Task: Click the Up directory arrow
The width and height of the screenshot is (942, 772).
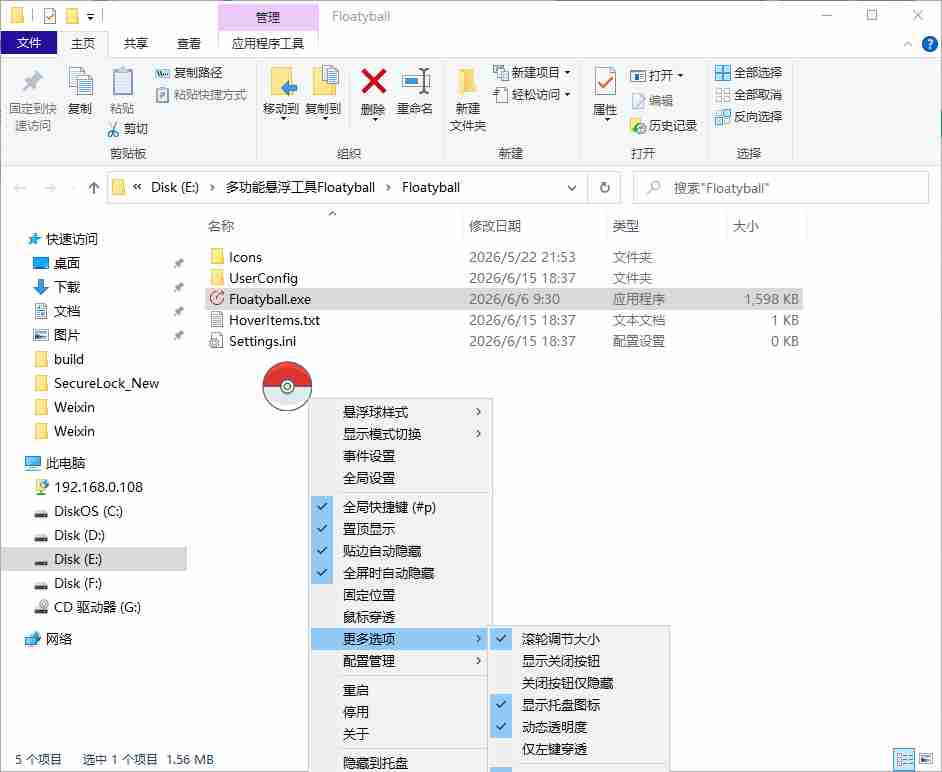Action: pos(93,188)
